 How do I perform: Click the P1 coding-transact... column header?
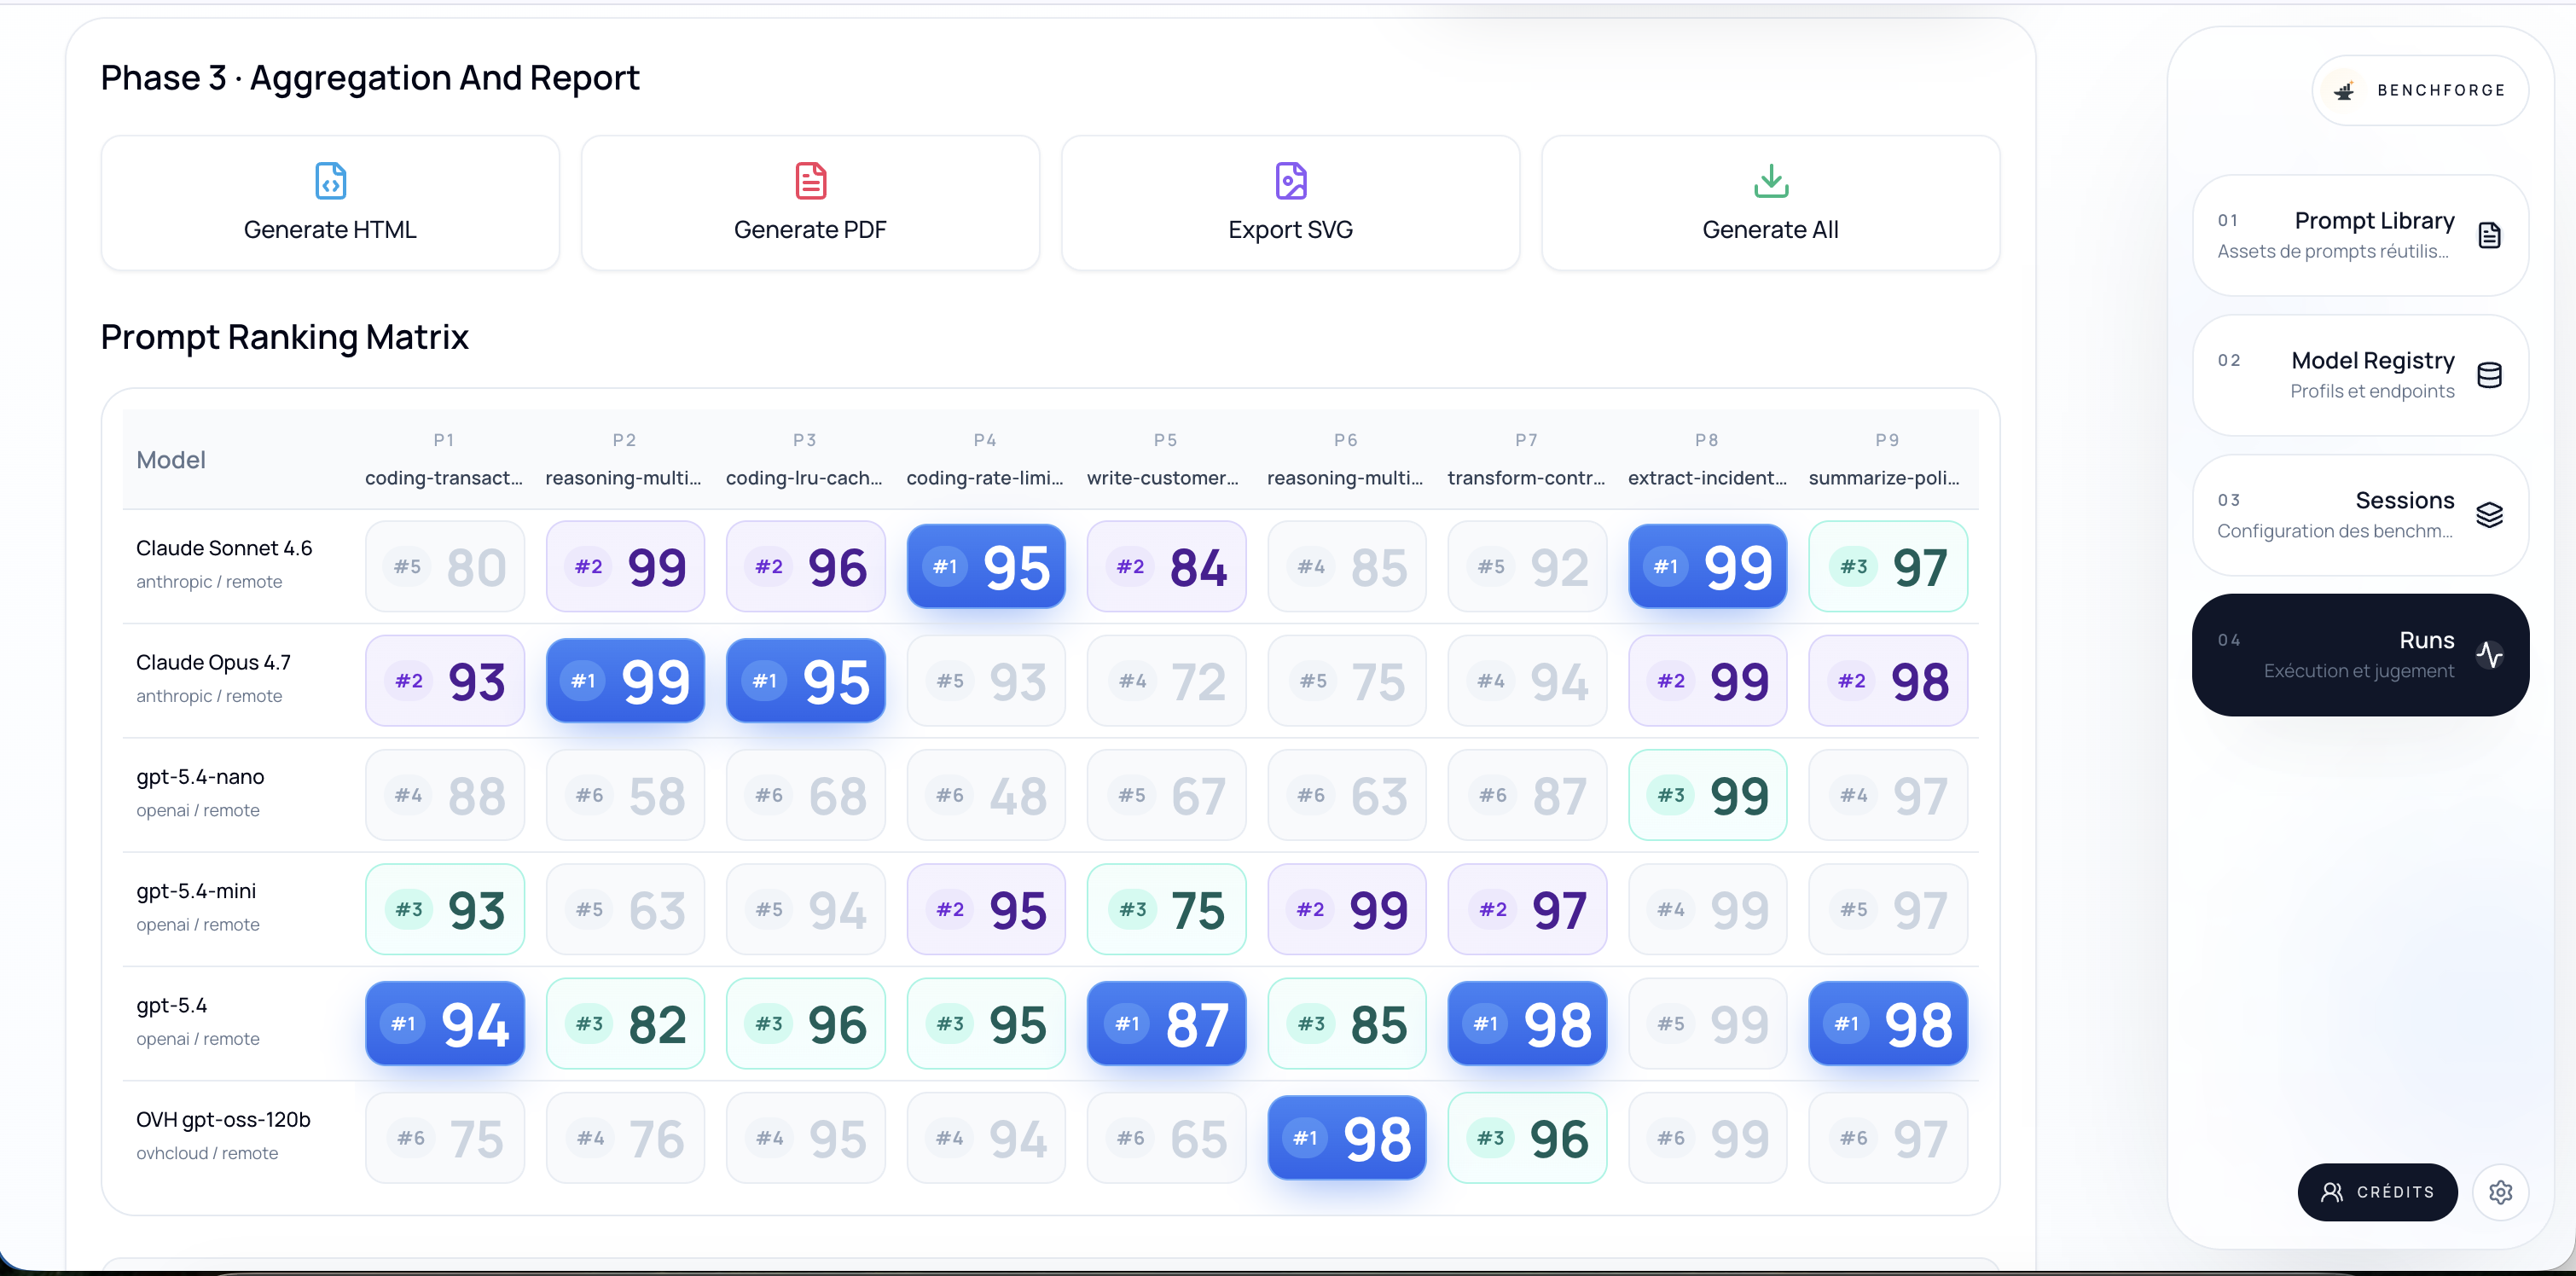pos(444,460)
